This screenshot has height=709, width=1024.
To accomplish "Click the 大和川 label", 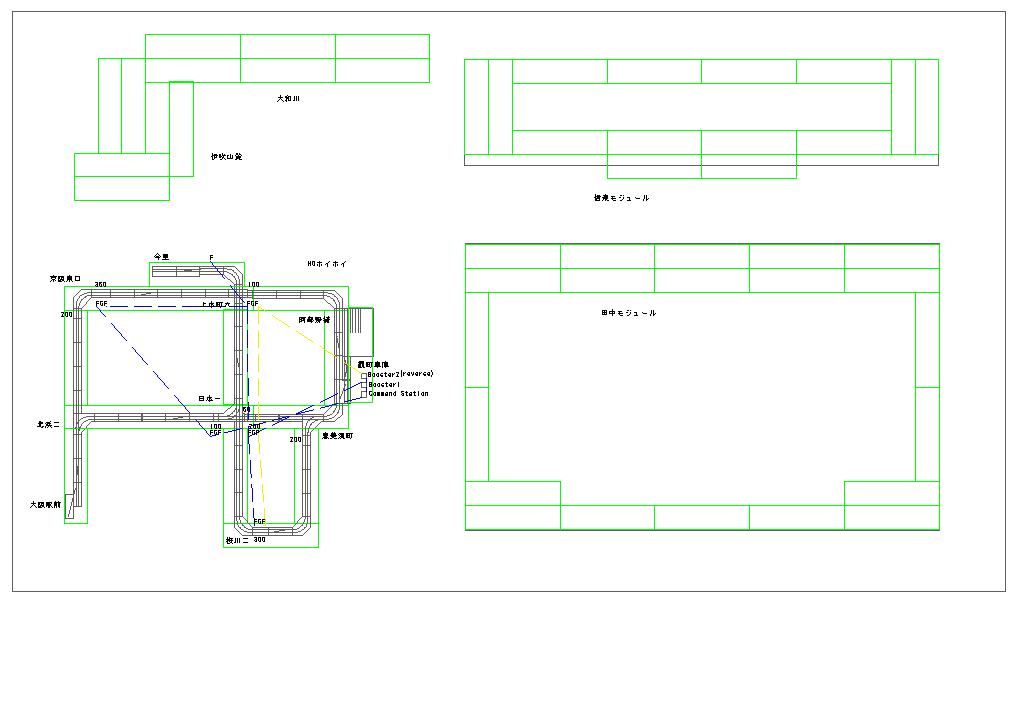I will pyautogui.click(x=287, y=99).
